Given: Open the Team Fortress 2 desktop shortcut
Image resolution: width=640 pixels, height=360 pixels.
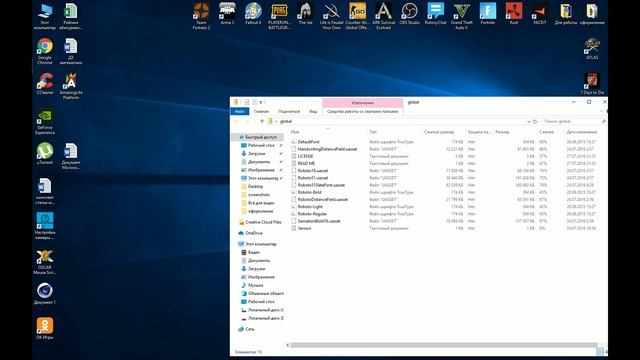Looking at the screenshot, I should click(201, 16).
